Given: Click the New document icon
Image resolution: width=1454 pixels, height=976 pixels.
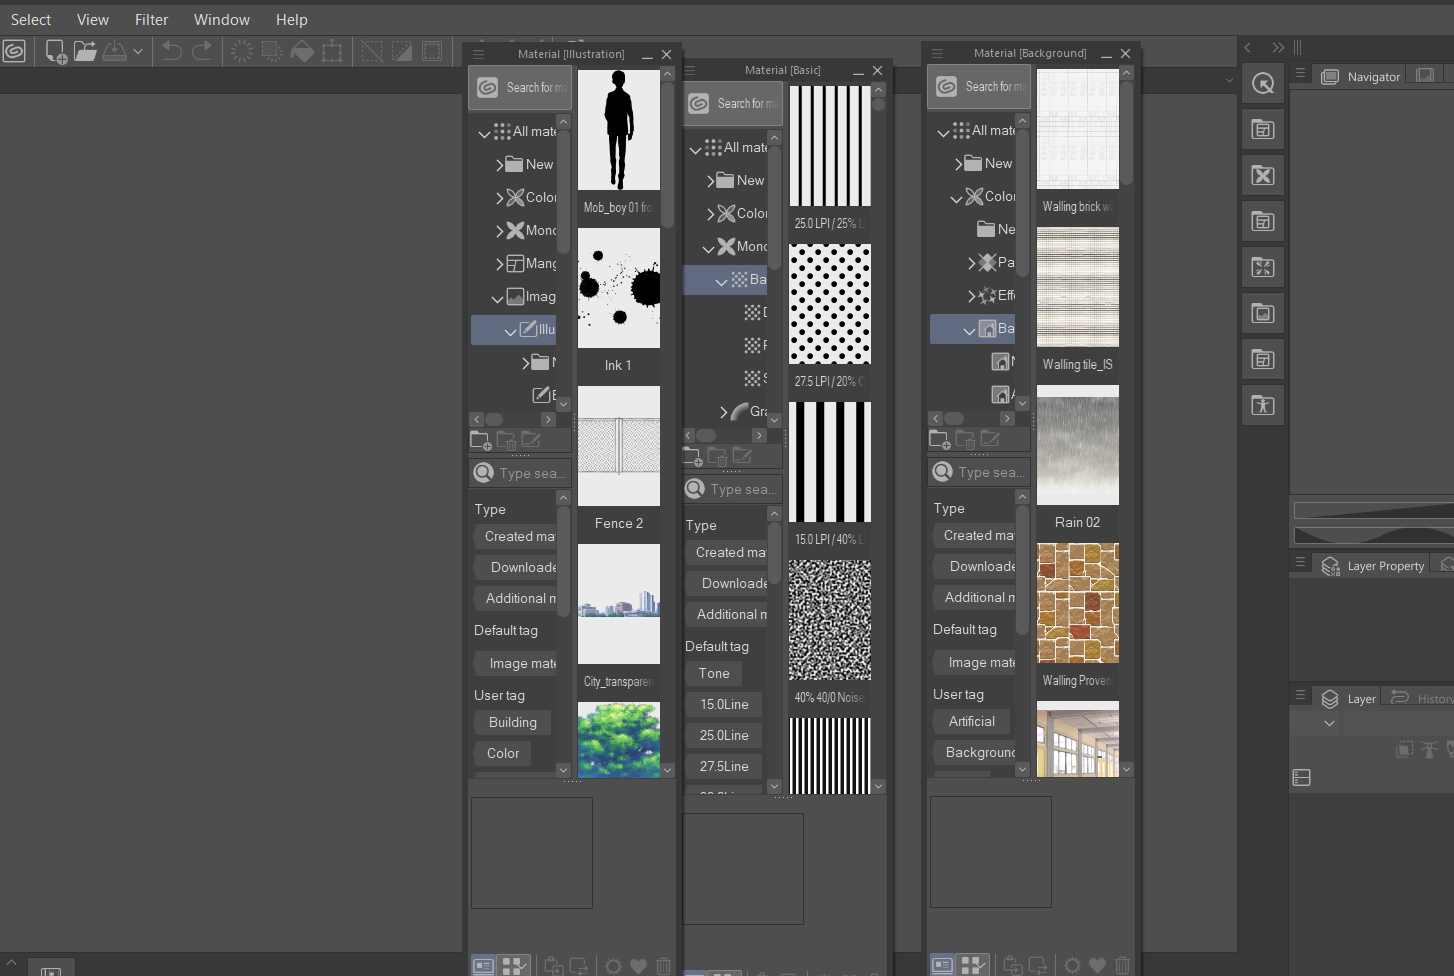Looking at the screenshot, I should [56, 51].
